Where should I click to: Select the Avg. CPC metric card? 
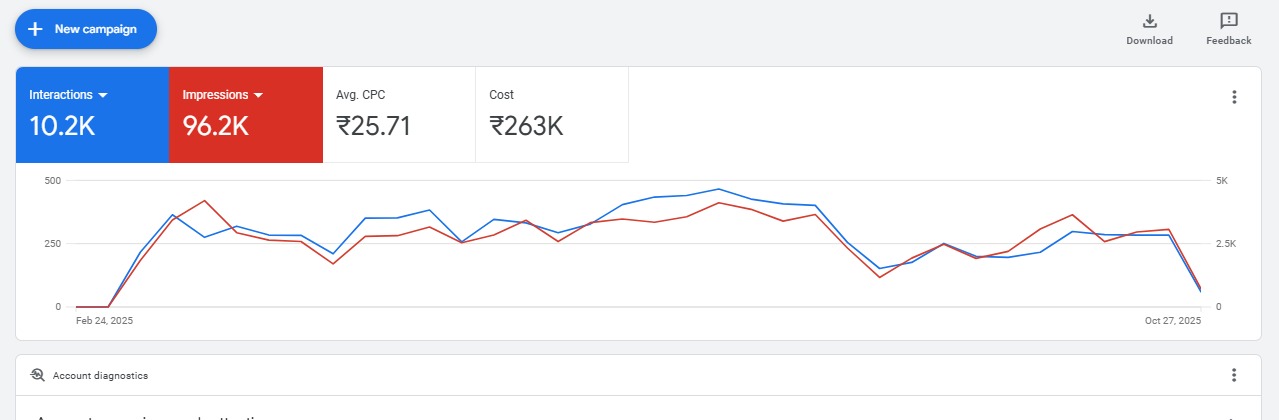399,114
